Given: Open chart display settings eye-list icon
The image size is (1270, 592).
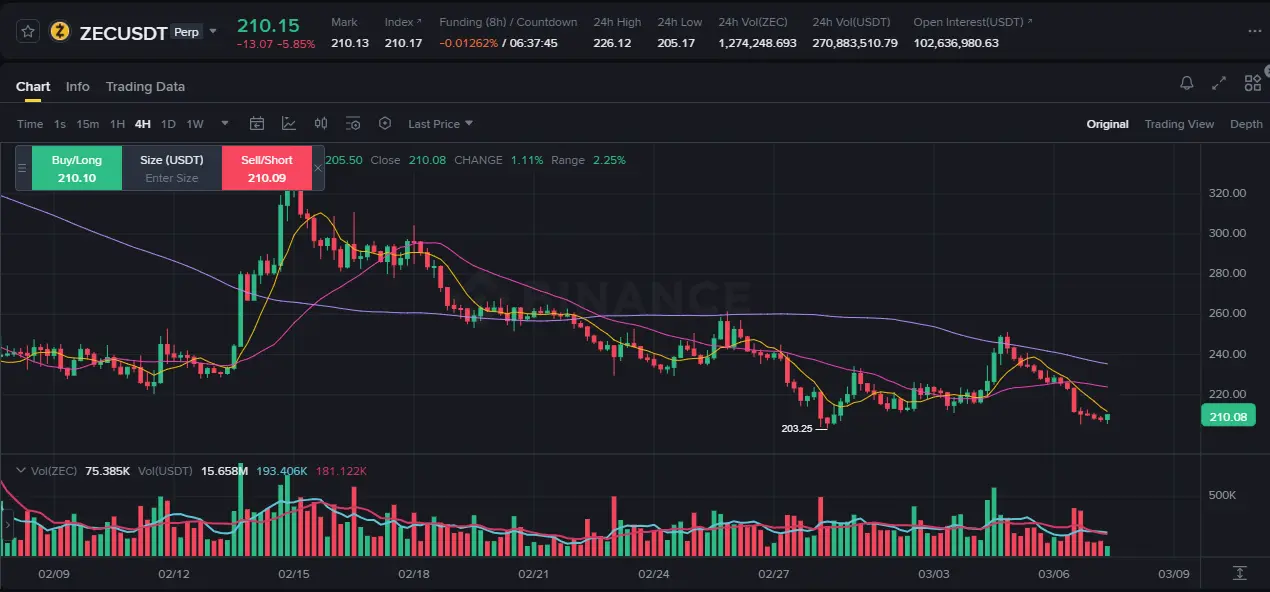Looking at the screenshot, I should [x=353, y=124].
